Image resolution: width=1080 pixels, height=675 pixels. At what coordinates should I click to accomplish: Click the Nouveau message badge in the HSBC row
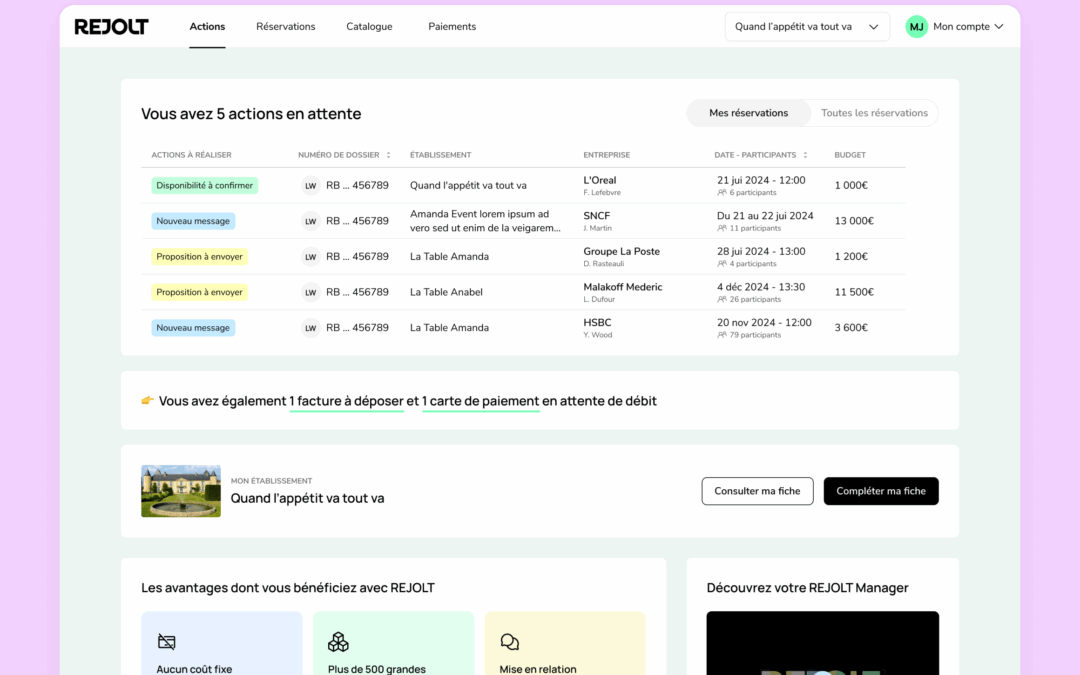tap(193, 328)
